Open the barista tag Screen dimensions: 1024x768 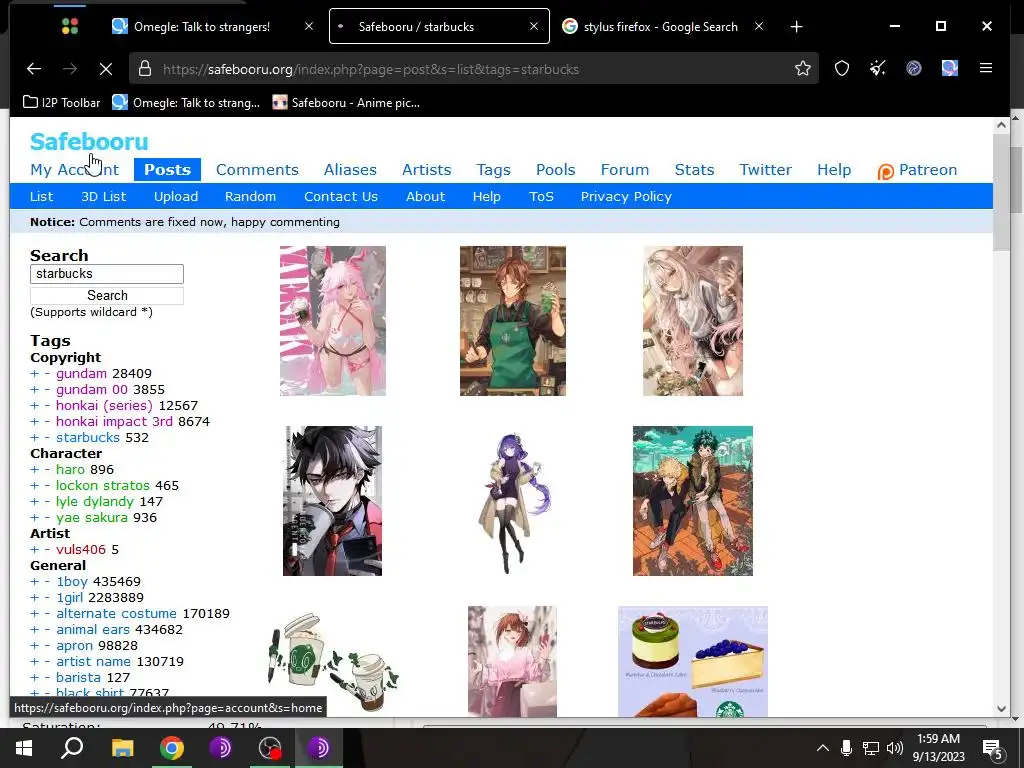[x=78, y=678]
